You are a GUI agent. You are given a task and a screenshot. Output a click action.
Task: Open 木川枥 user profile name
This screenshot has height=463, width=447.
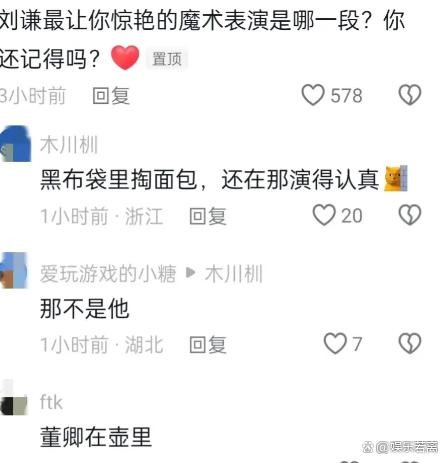pyautogui.click(x=69, y=145)
